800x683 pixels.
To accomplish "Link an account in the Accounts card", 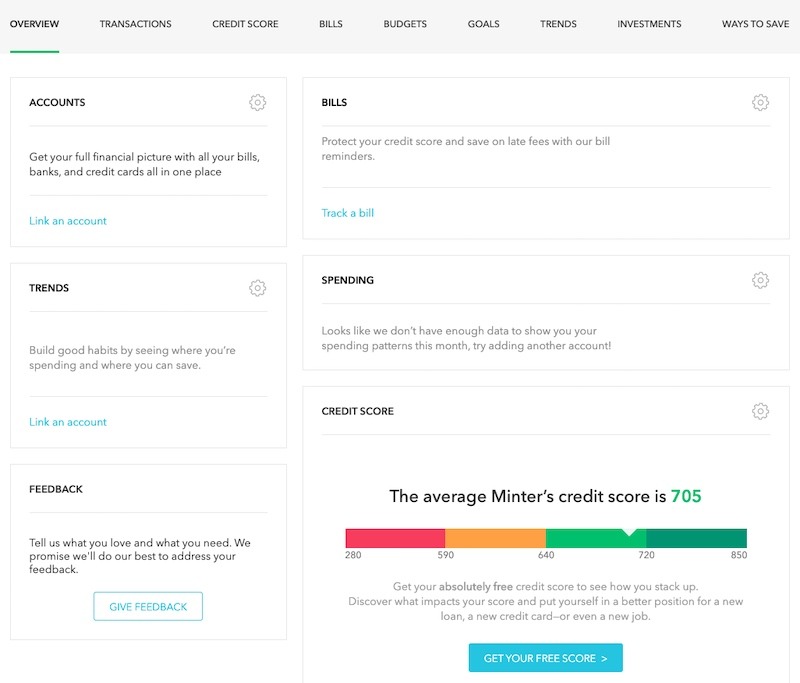I will point(66,220).
